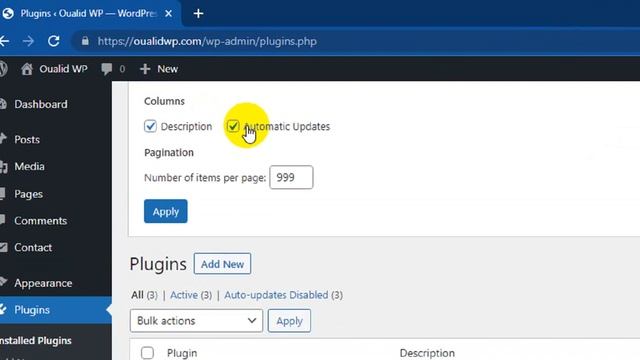The height and width of the screenshot is (360, 640).
Task: Click the New link in admin bar
Action: coord(167,69)
